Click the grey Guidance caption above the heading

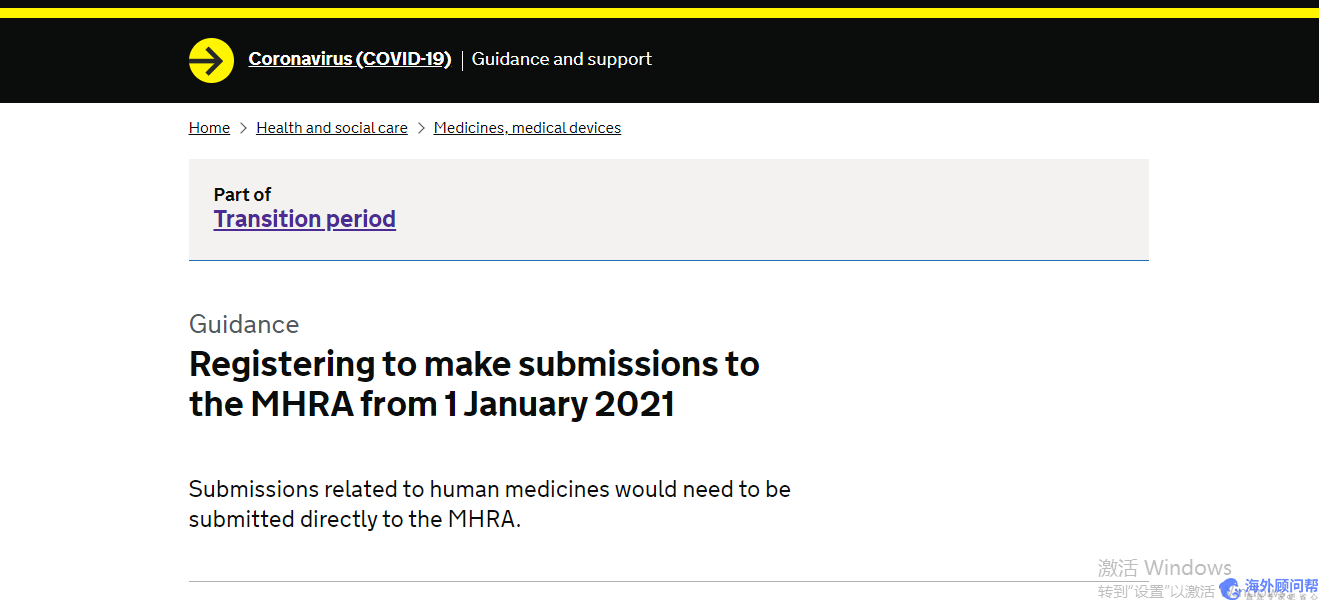(244, 324)
